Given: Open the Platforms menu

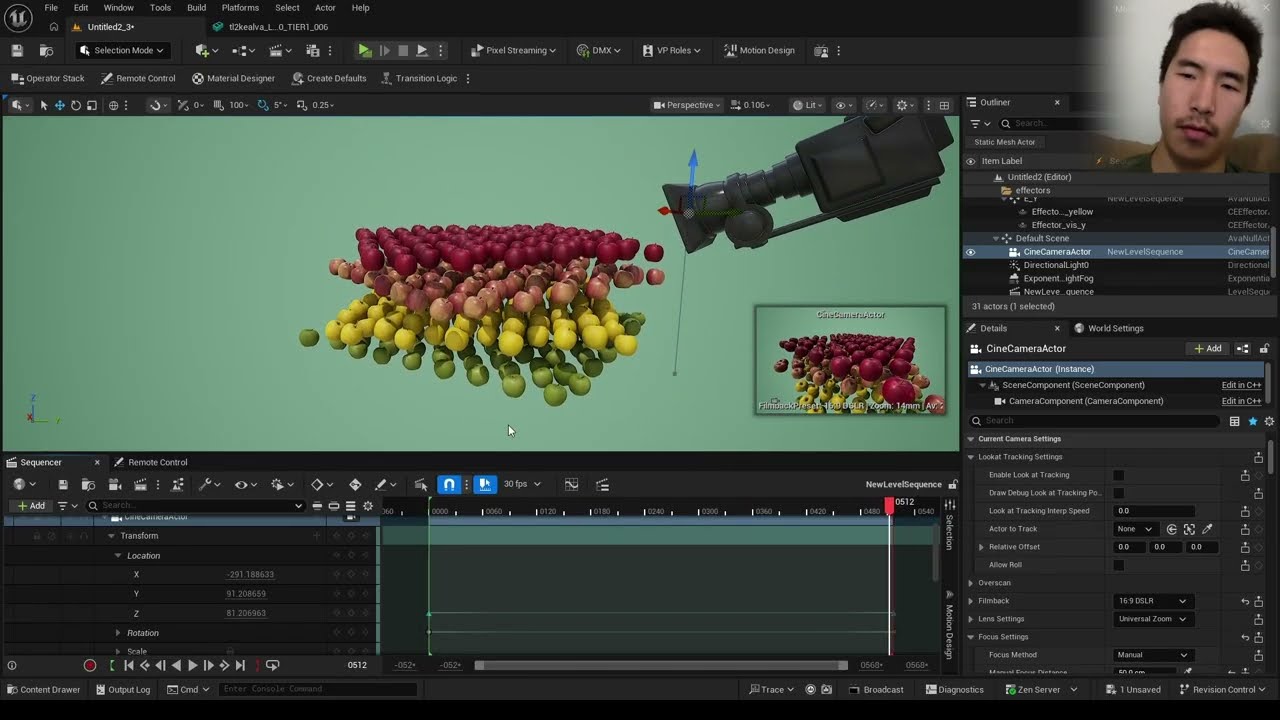Looking at the screenshot, I should click(240, 8).
